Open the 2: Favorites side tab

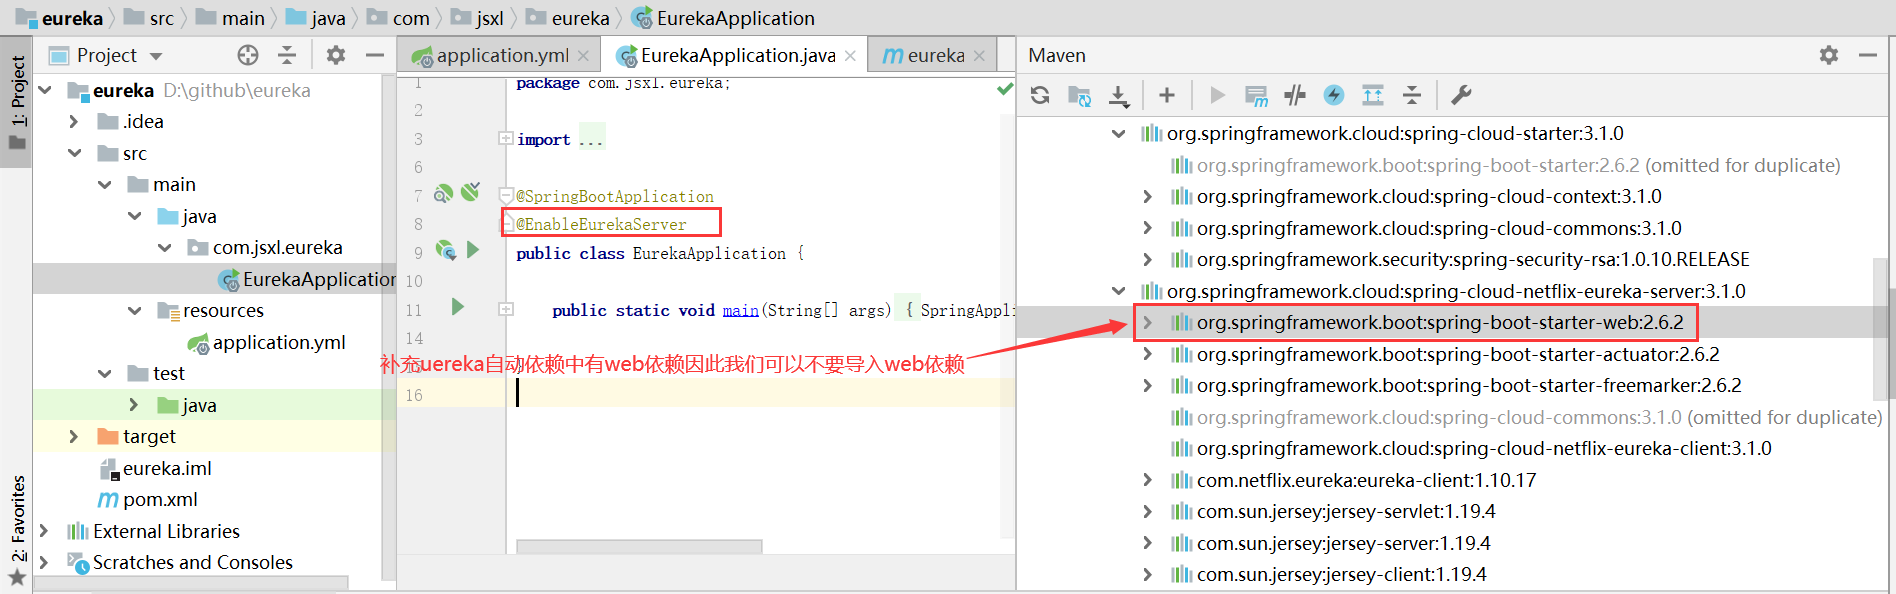pyautogui.click(x=17, y=530)
